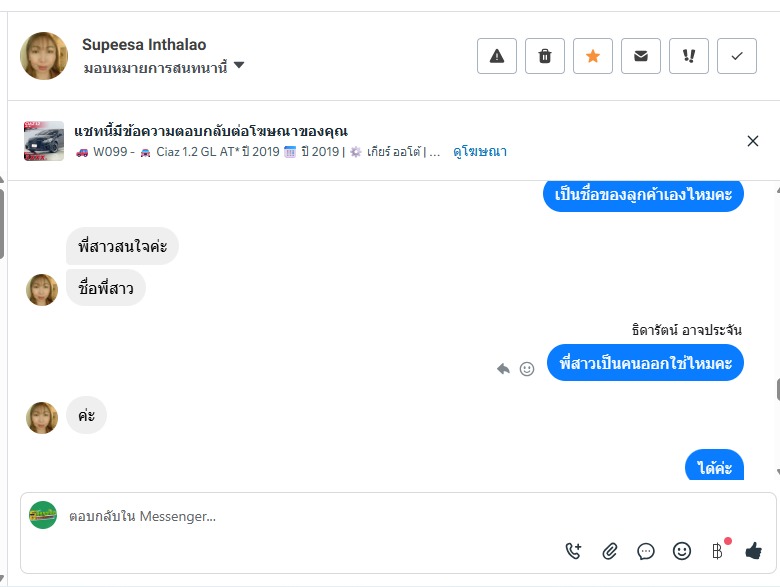Mark conversation done with checkmark button

pos(737,56)
